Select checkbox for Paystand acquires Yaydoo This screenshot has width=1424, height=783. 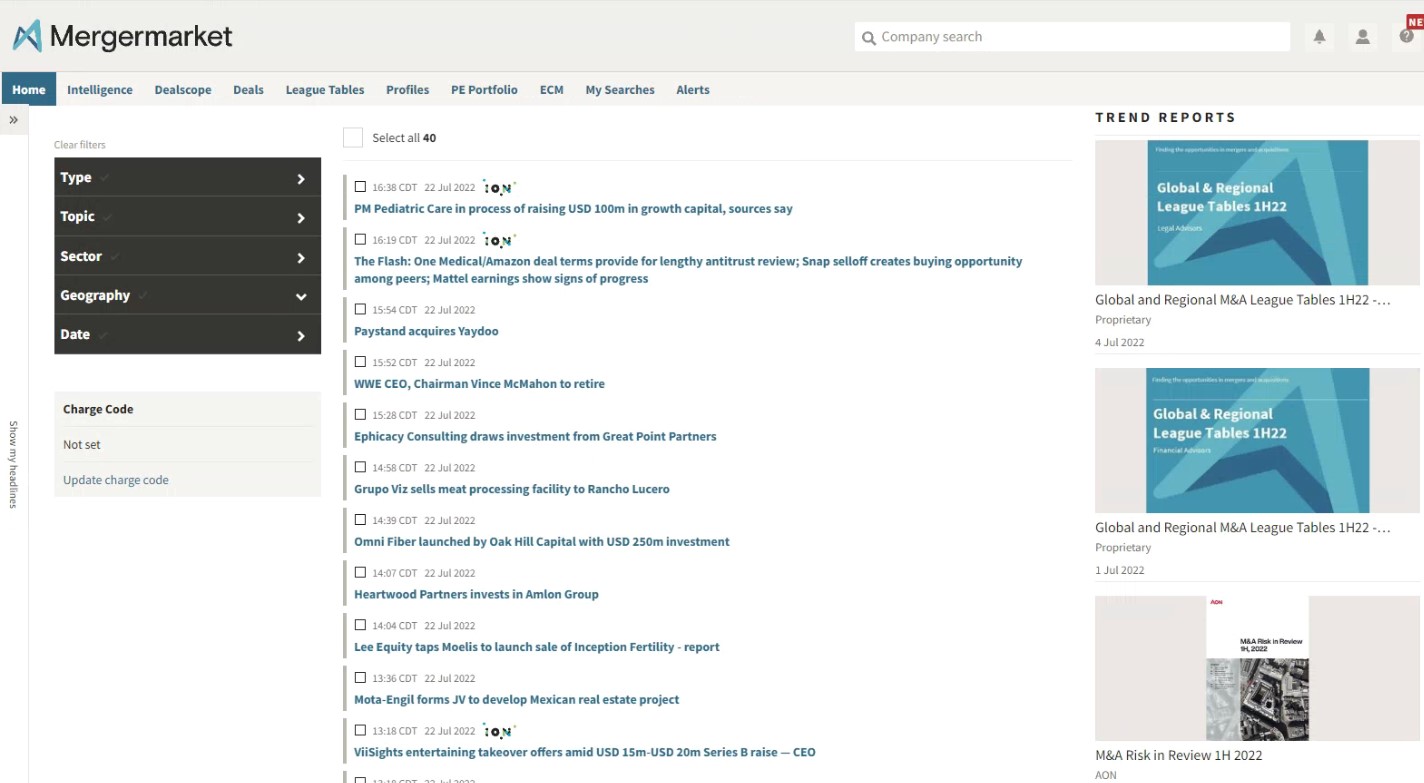tap(360, 310)
